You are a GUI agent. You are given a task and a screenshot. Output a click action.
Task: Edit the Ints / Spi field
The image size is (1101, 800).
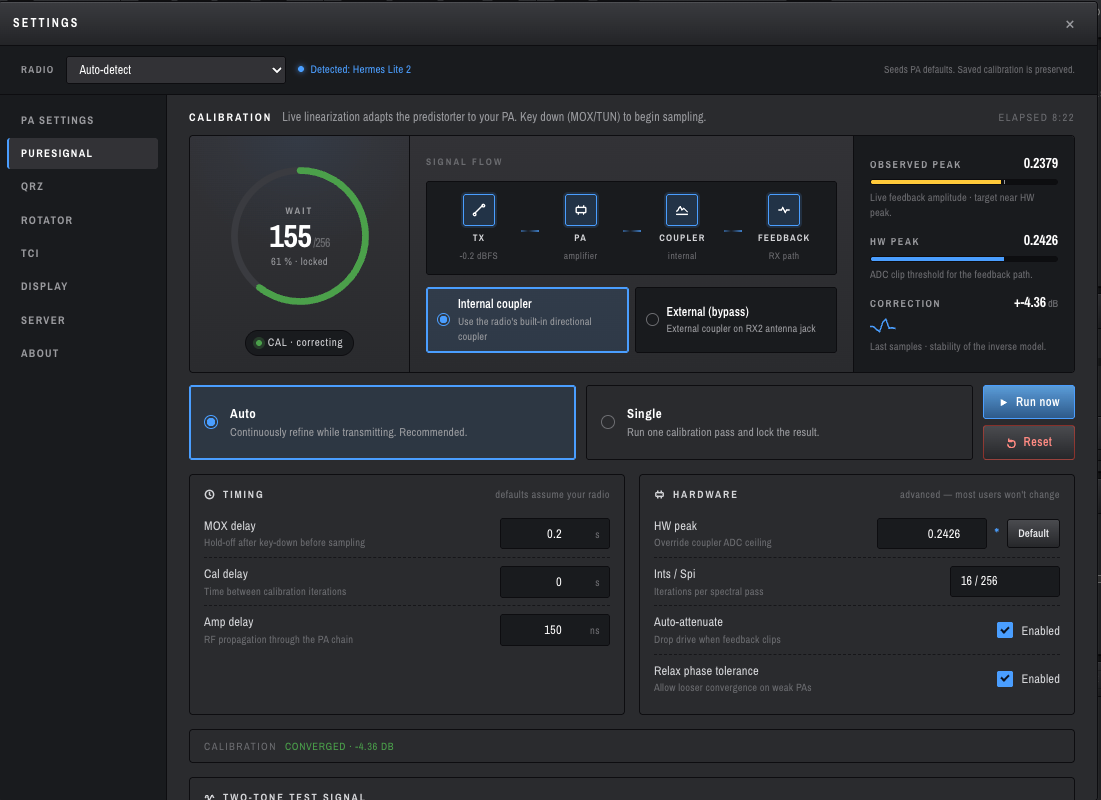pos(1004,582)
